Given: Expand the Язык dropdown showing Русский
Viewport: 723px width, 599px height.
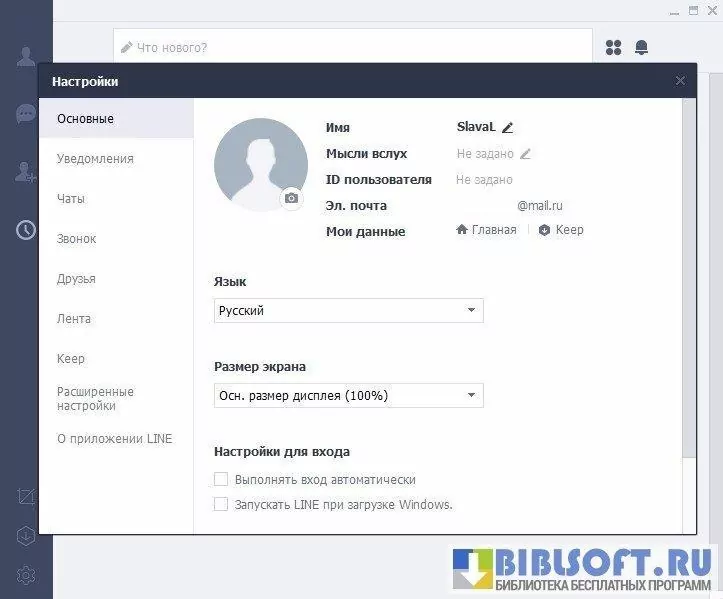Looking at the screenshot, I should click(x=349, y=311).
